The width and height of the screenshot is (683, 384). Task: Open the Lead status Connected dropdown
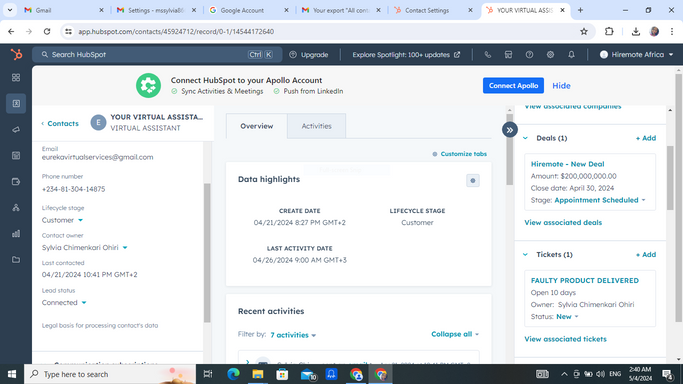[x=64, y=302]
